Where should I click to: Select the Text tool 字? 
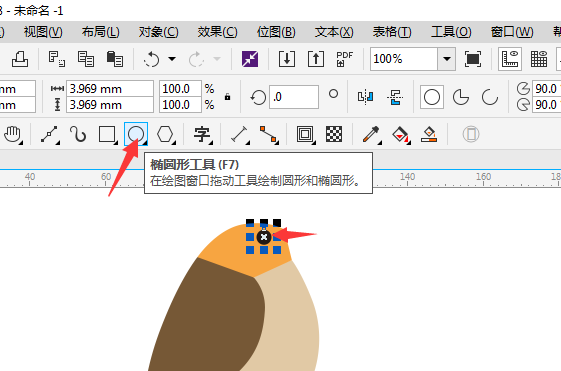202,135
